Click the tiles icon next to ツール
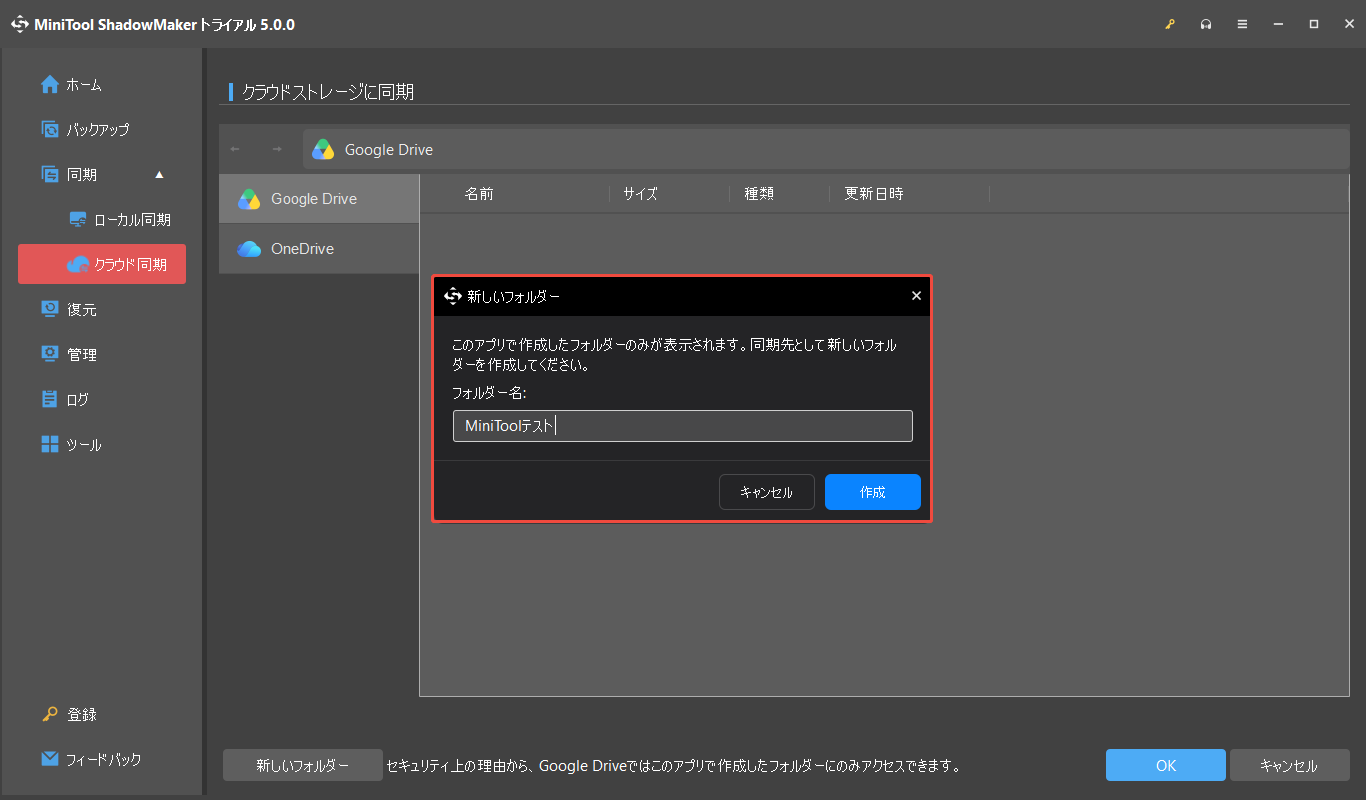Screen dimensions: 1366x800 50,444
